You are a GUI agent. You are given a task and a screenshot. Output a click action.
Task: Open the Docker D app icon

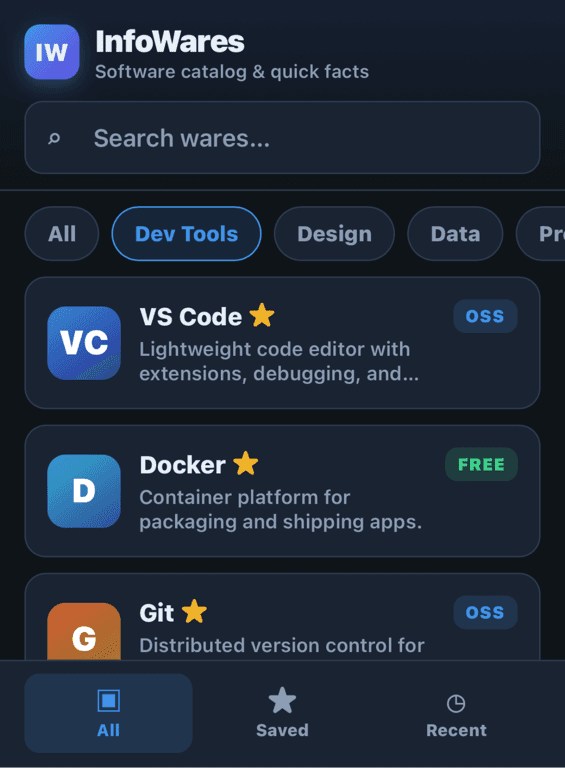tap(84, 491)
